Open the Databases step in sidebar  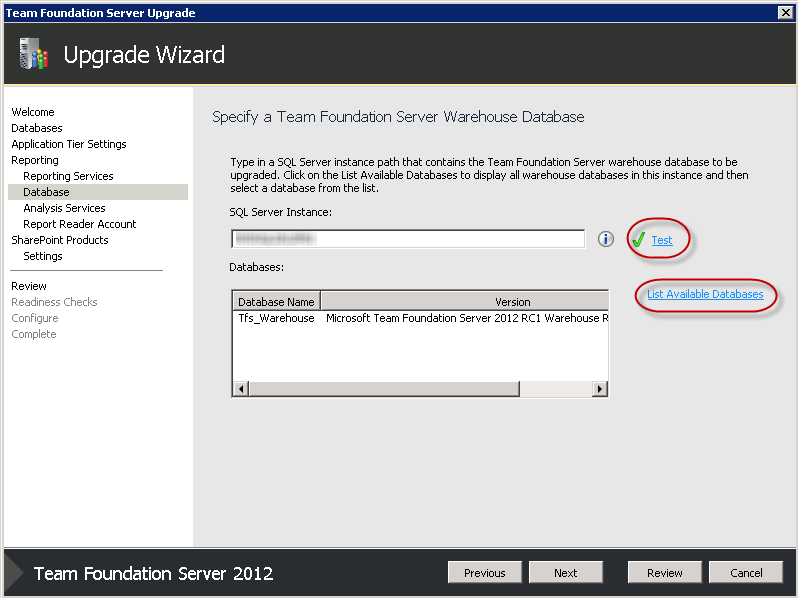pyautogui.click(x=37, y=128)
